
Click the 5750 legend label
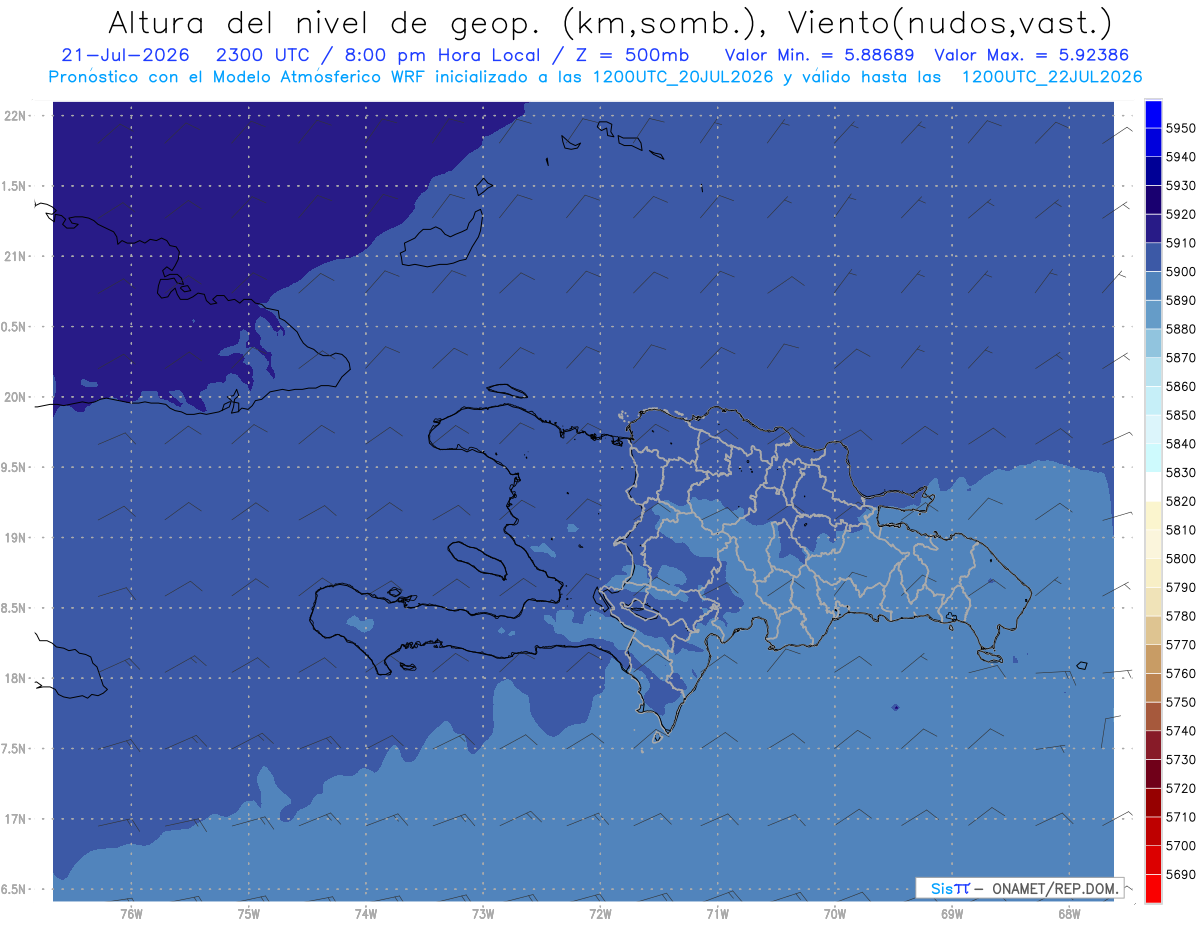[x=1180, y=702]
